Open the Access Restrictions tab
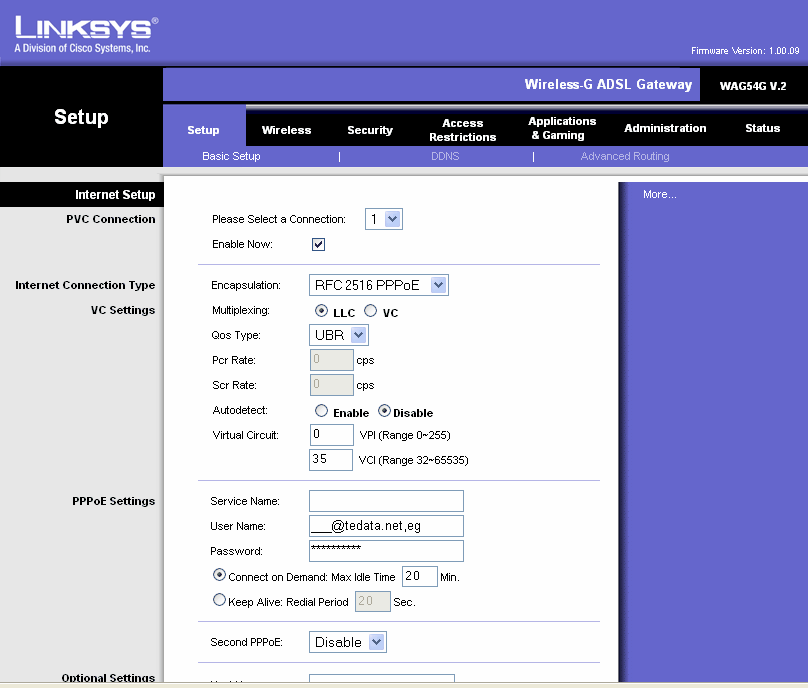This screenshot has height=688, width=808. pos(463,130)
